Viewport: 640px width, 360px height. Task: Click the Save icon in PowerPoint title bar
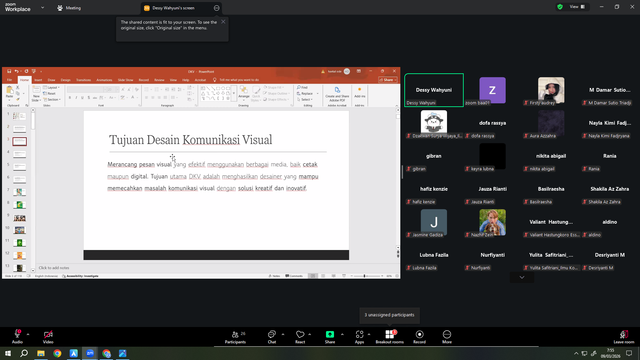[9, 71]
